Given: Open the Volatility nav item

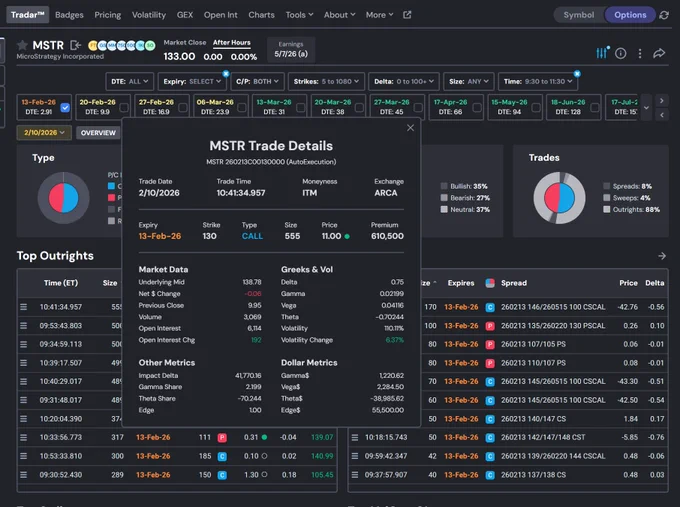Looking at the screenshot, I should [149, 15].
